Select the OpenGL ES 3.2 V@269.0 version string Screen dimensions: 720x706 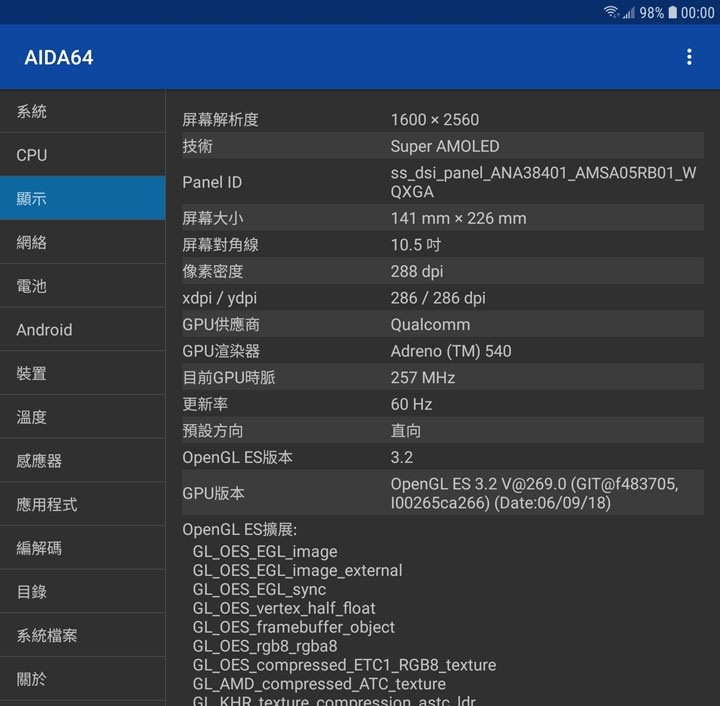pos(534,493)
